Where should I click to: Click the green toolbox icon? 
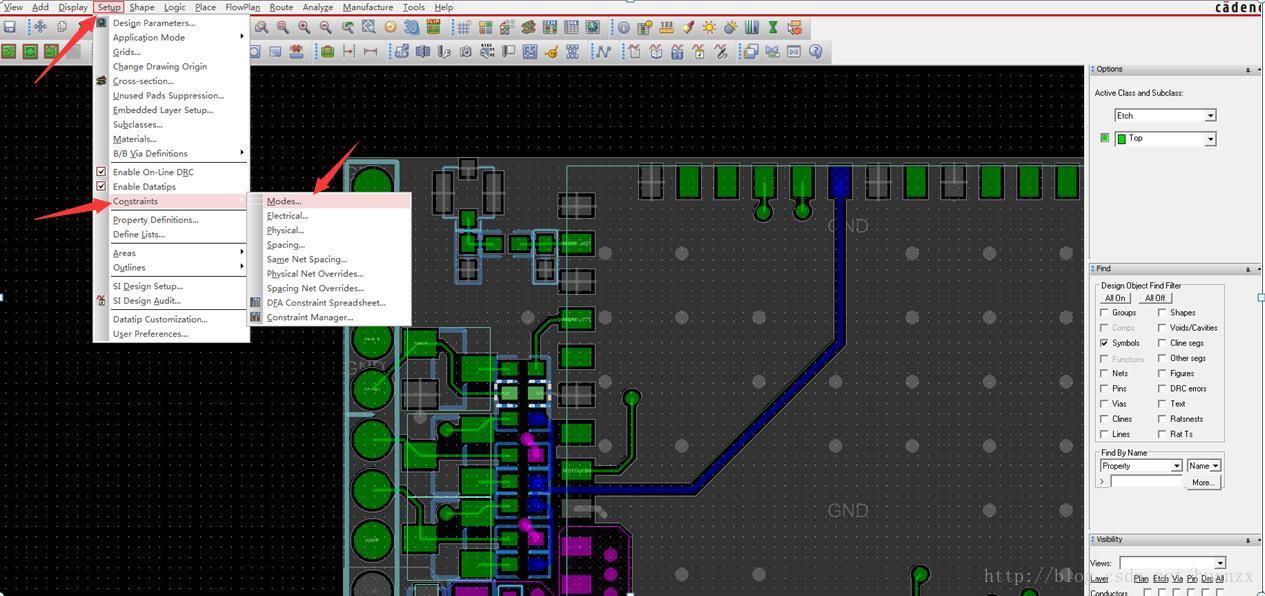click(x=327, y=51)
